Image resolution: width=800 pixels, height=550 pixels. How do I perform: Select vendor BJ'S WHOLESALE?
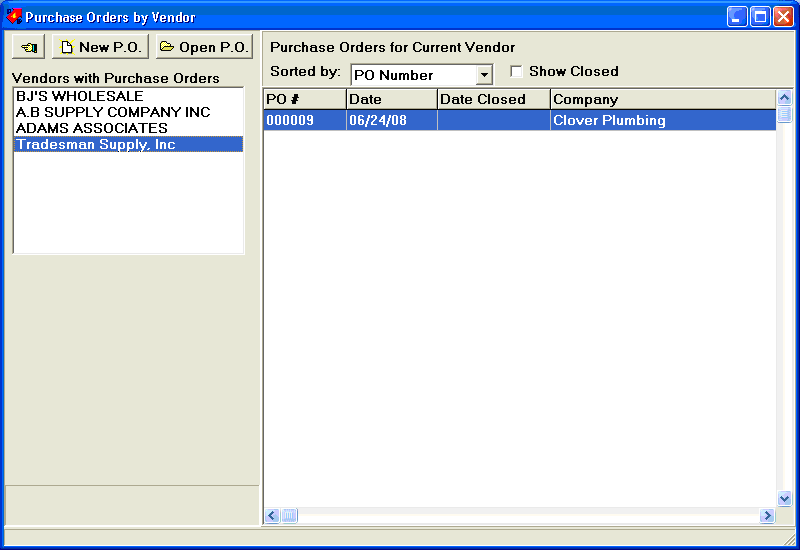pos(128,96)
